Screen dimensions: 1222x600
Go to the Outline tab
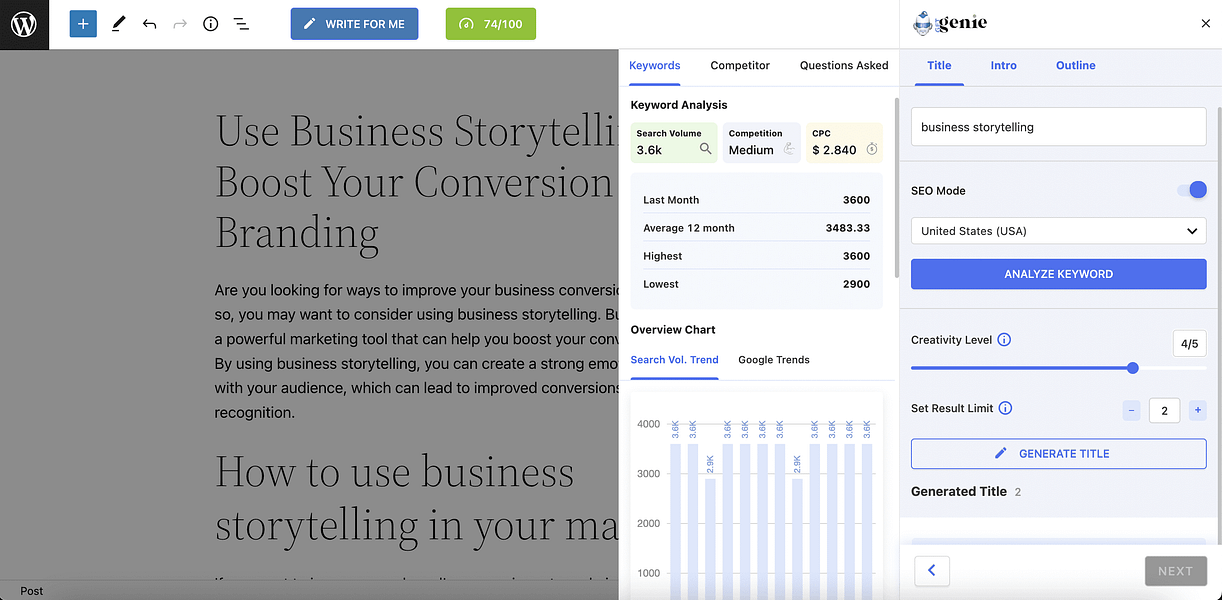tap(1076, 65)
